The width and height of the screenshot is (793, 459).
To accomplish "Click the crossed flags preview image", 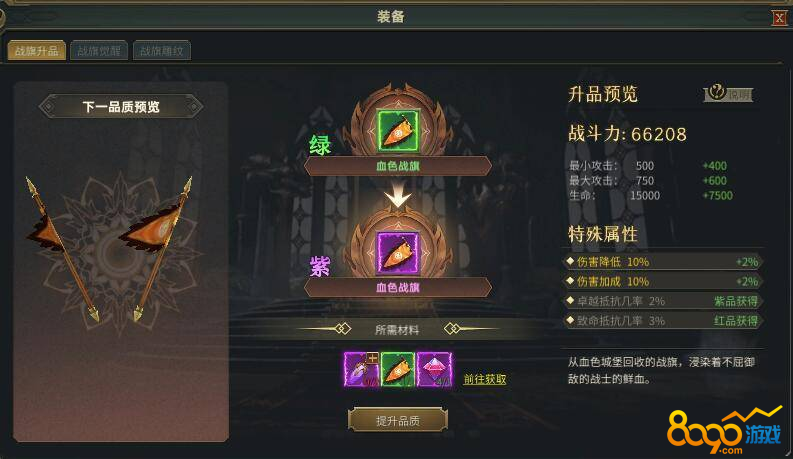I will [110, 249].
